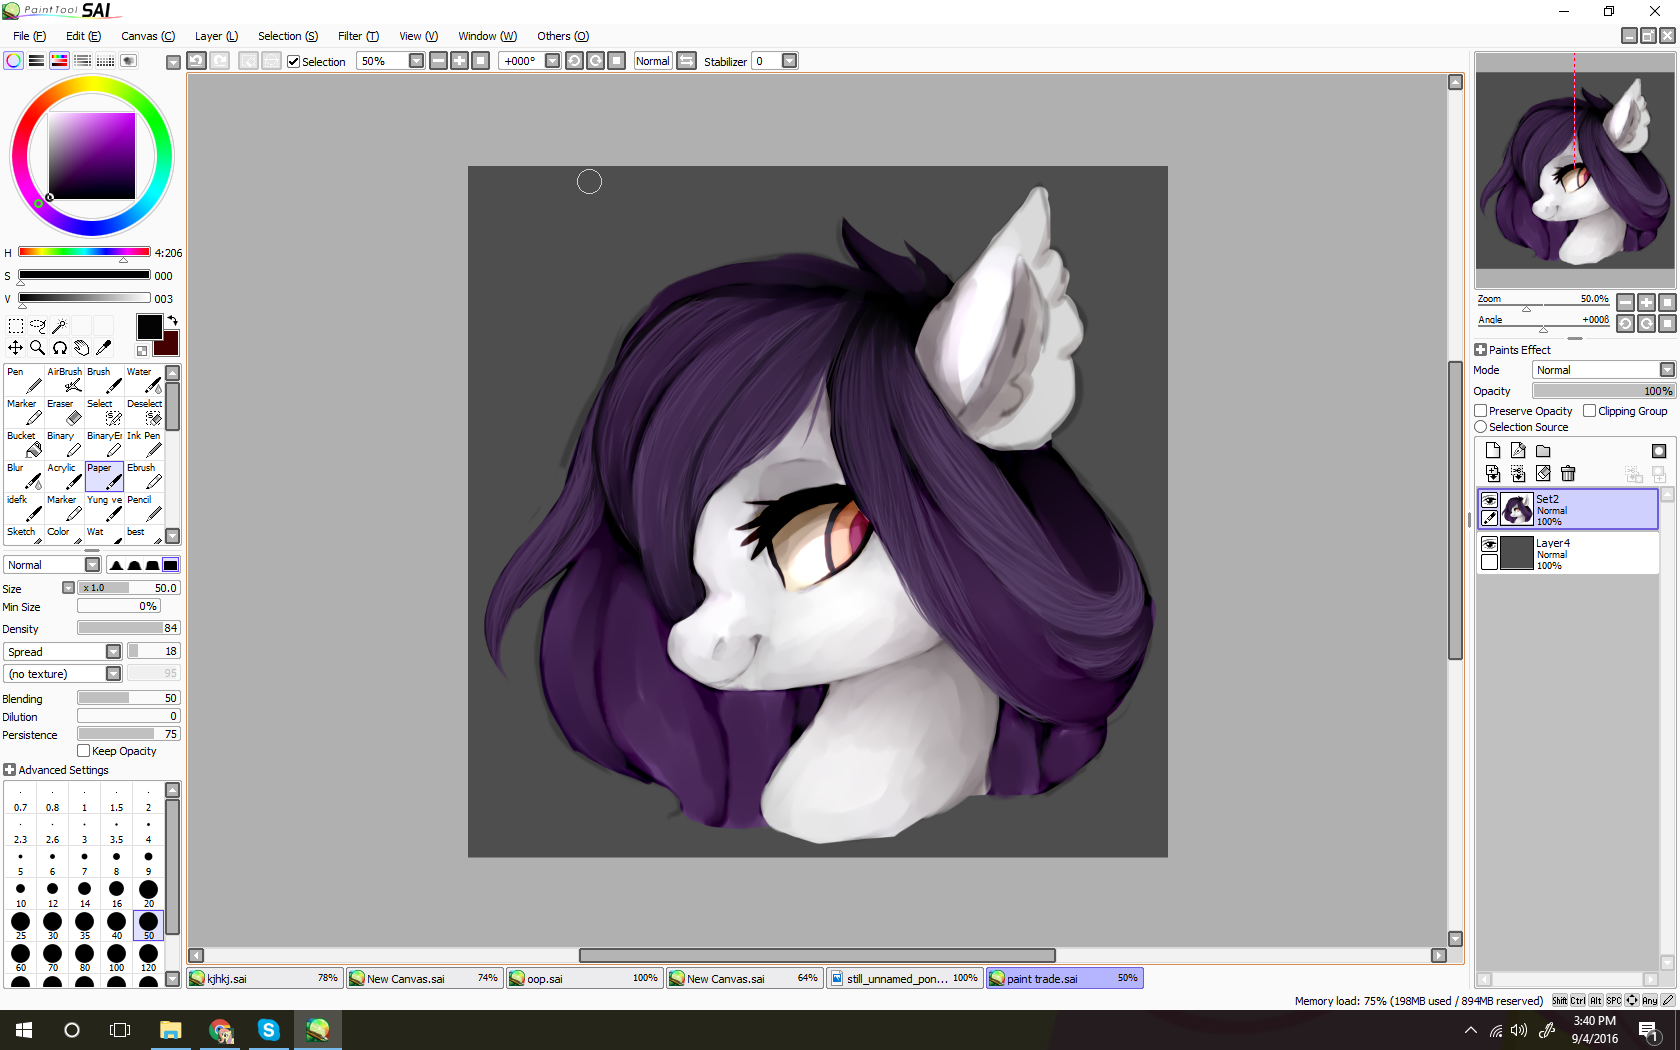This screenshot has height=1050, width=1680.
Task: Open the Stabilizer dropdown
Action: (x=790, y=61)
